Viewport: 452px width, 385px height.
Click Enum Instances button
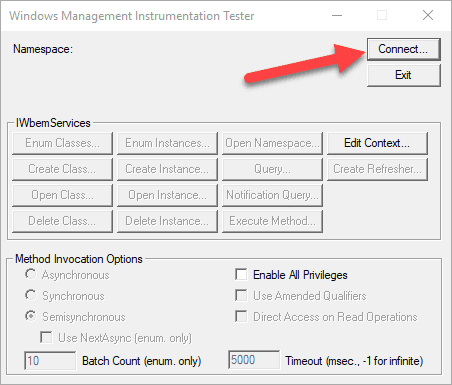click(167, 143)
